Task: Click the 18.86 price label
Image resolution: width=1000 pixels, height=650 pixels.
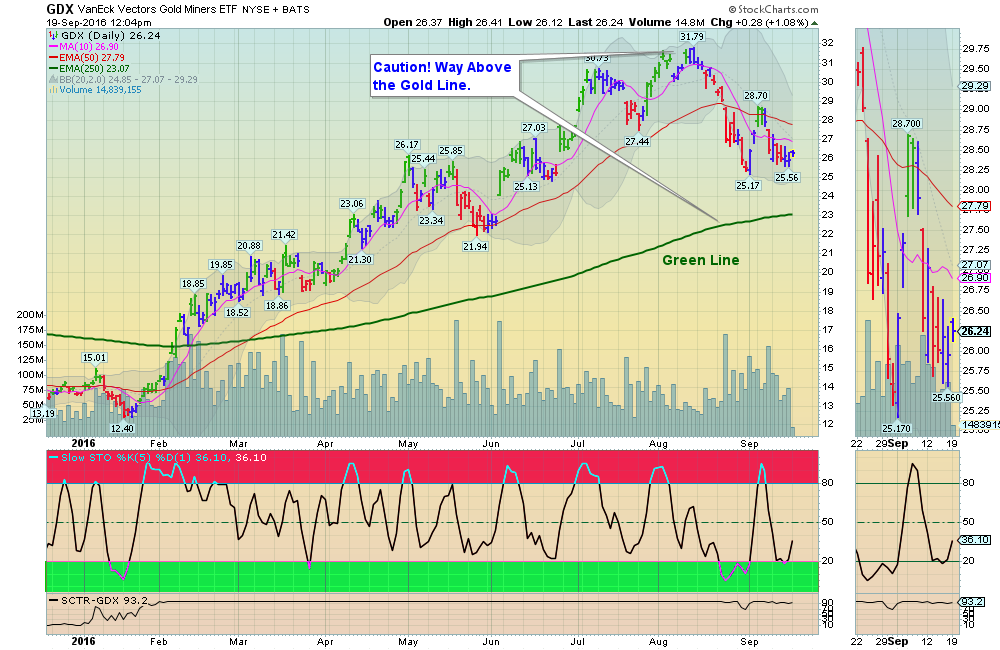Action: tap(277, 306)
